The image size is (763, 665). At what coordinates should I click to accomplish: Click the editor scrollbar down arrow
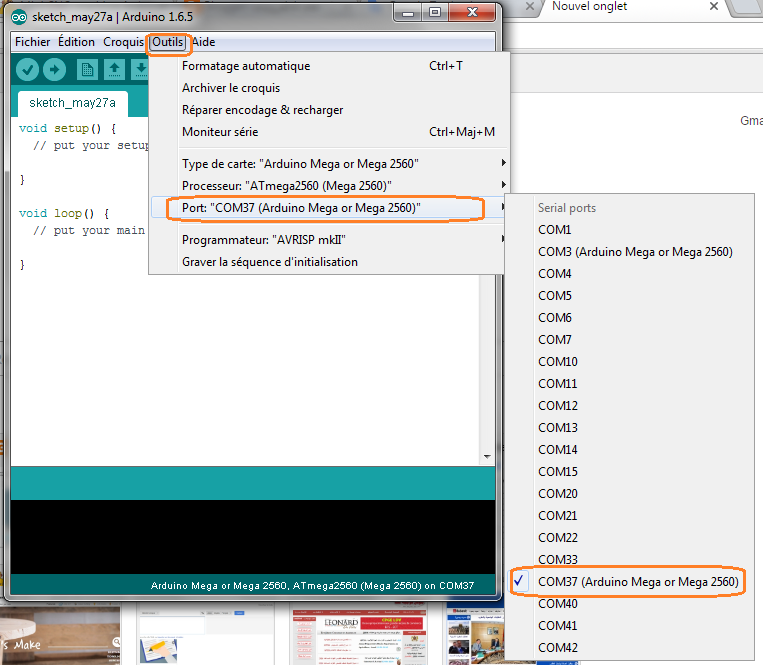click(487, 456)
